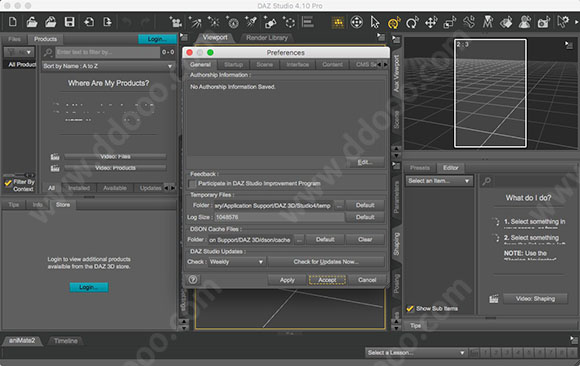This screenshot has width=580, height=366.
Task: Select the Surface Selection tool icon
Action: pos(506,23)
